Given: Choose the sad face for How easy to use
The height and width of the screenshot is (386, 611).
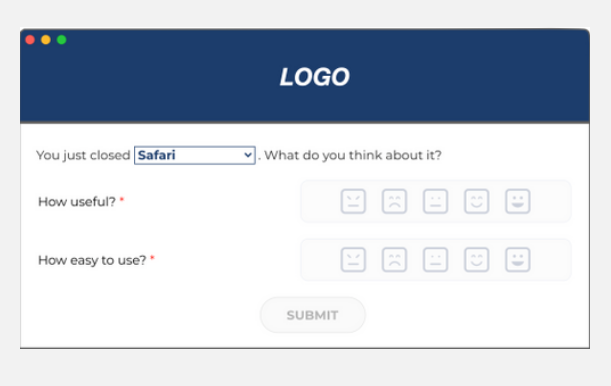Looking at the screenshot, I should [394, 259].
